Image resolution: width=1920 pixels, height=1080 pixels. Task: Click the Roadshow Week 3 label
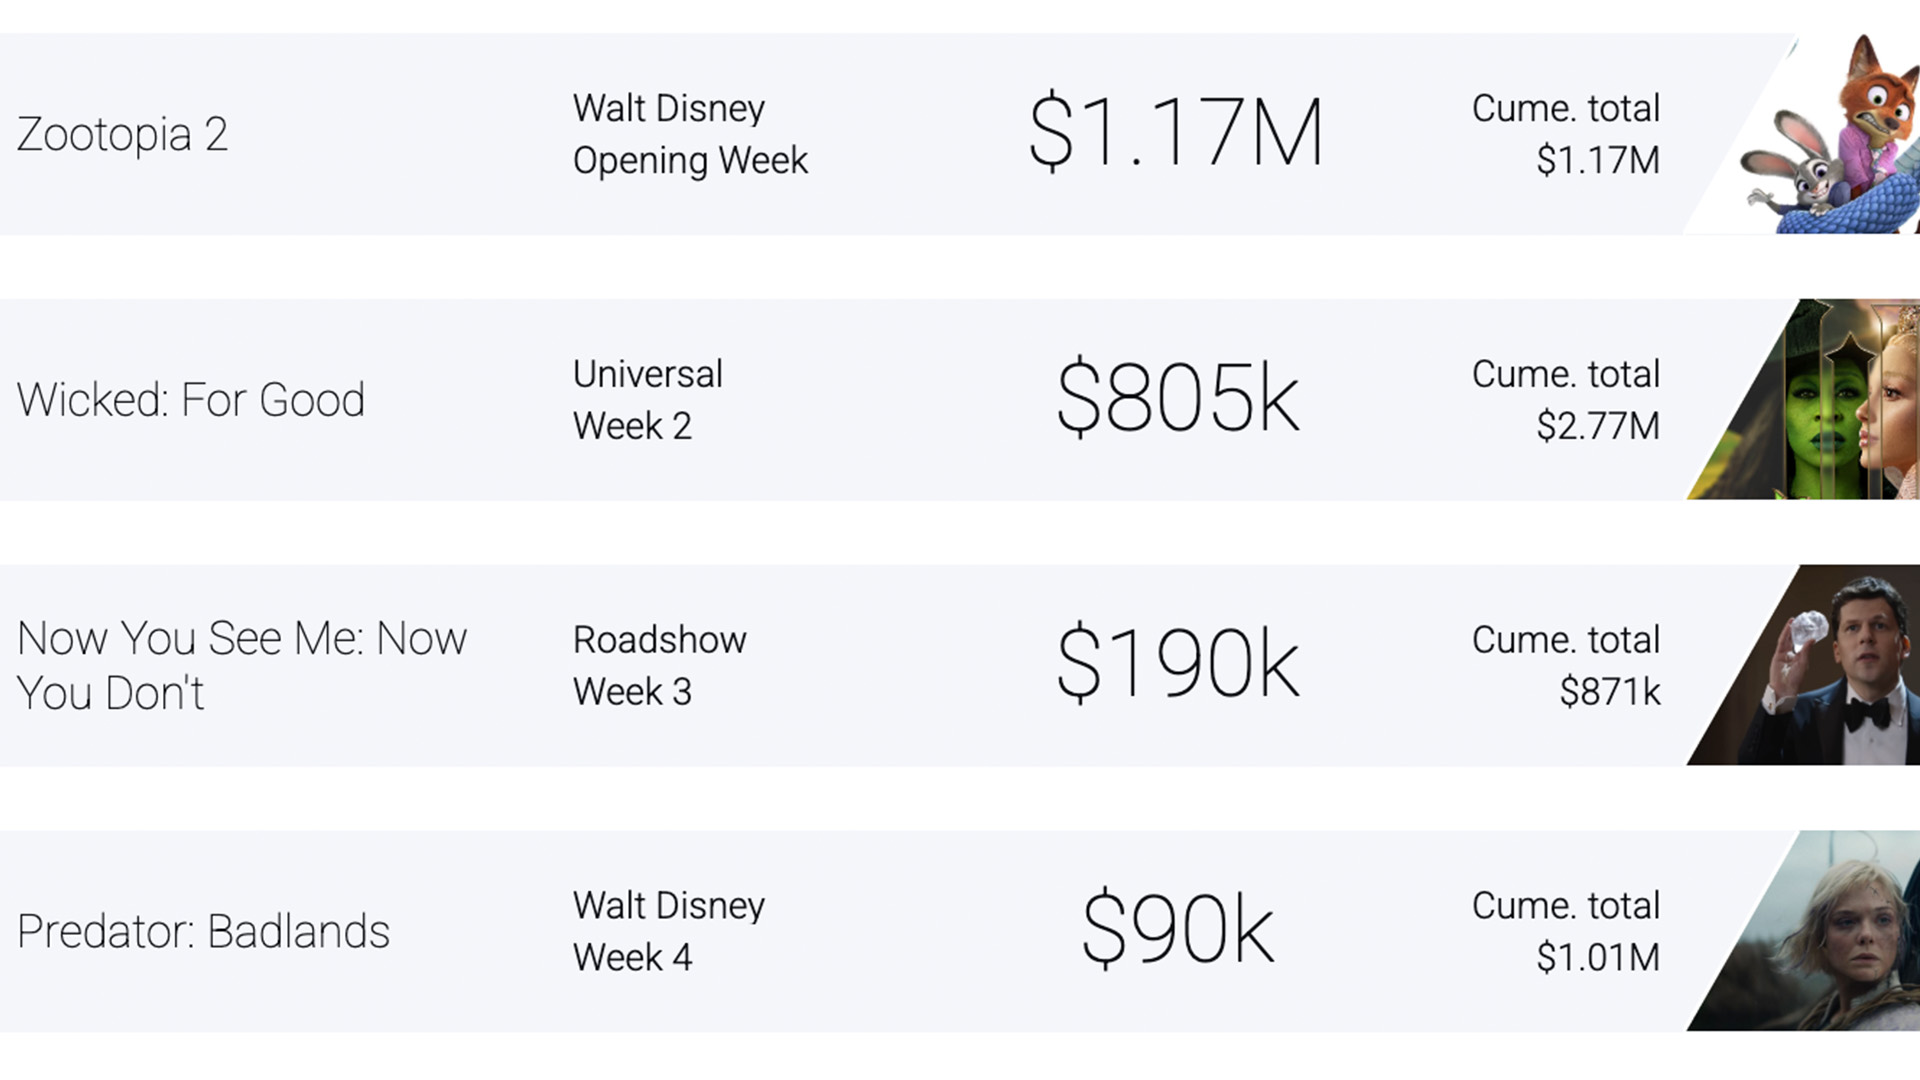click(660, 666)
